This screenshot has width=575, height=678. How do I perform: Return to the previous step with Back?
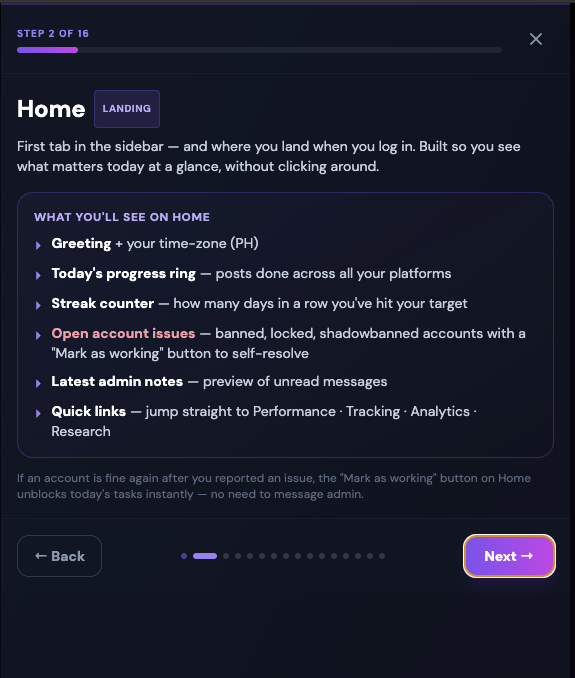point(60,556)
